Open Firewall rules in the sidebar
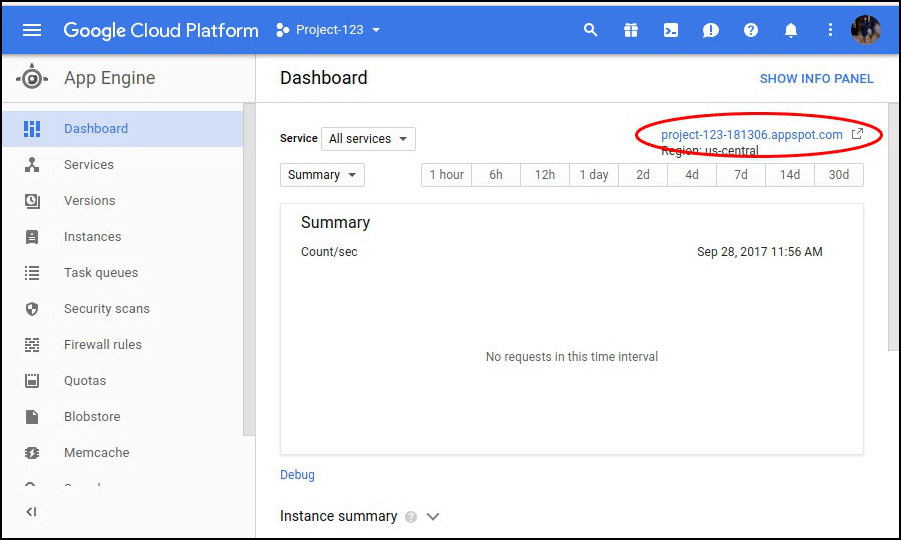 (122, 345)
